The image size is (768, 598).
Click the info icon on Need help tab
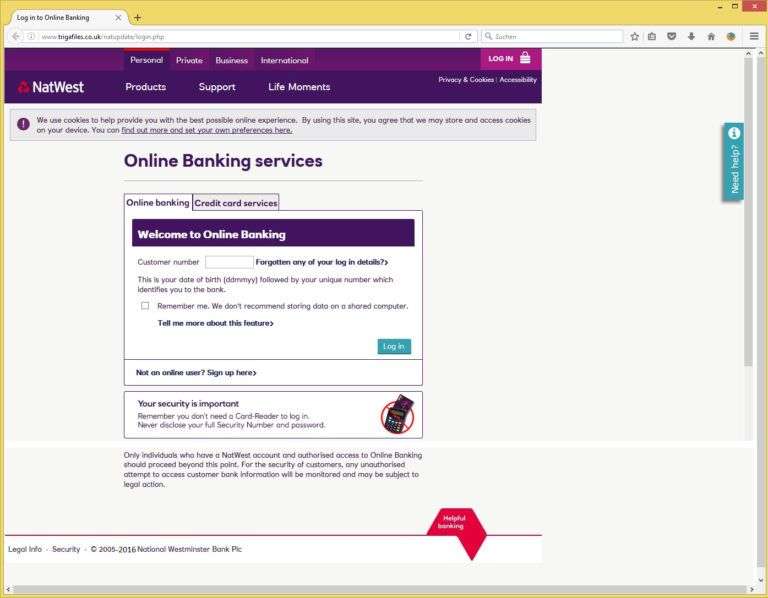click(x=734, y=133)
